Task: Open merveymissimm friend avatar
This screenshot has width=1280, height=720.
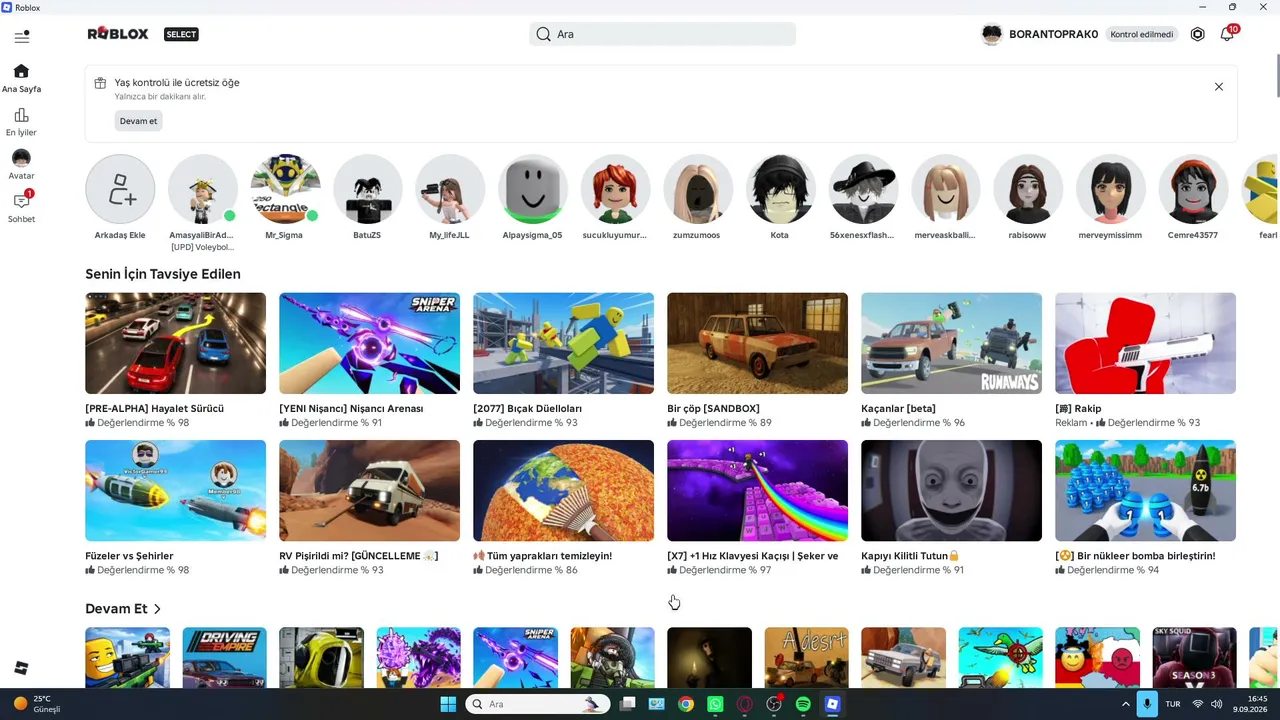Action: coord(1110,189)
